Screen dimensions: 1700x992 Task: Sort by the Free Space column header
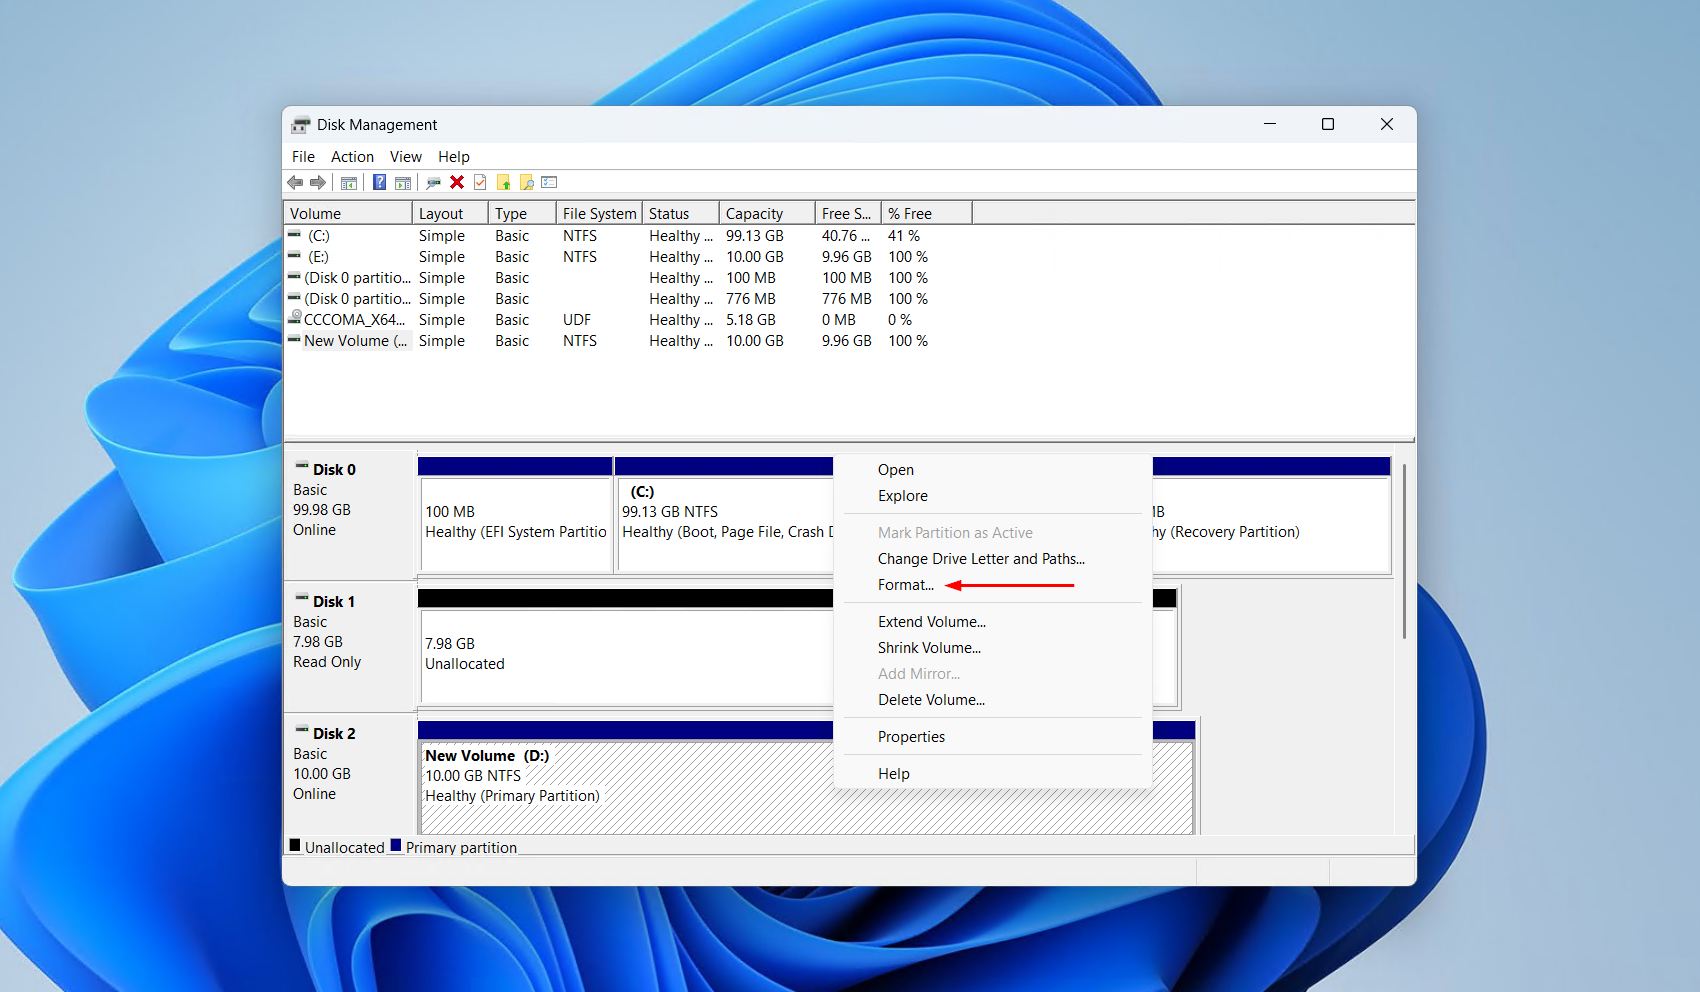pyautogui.click(x=848, y=213)
